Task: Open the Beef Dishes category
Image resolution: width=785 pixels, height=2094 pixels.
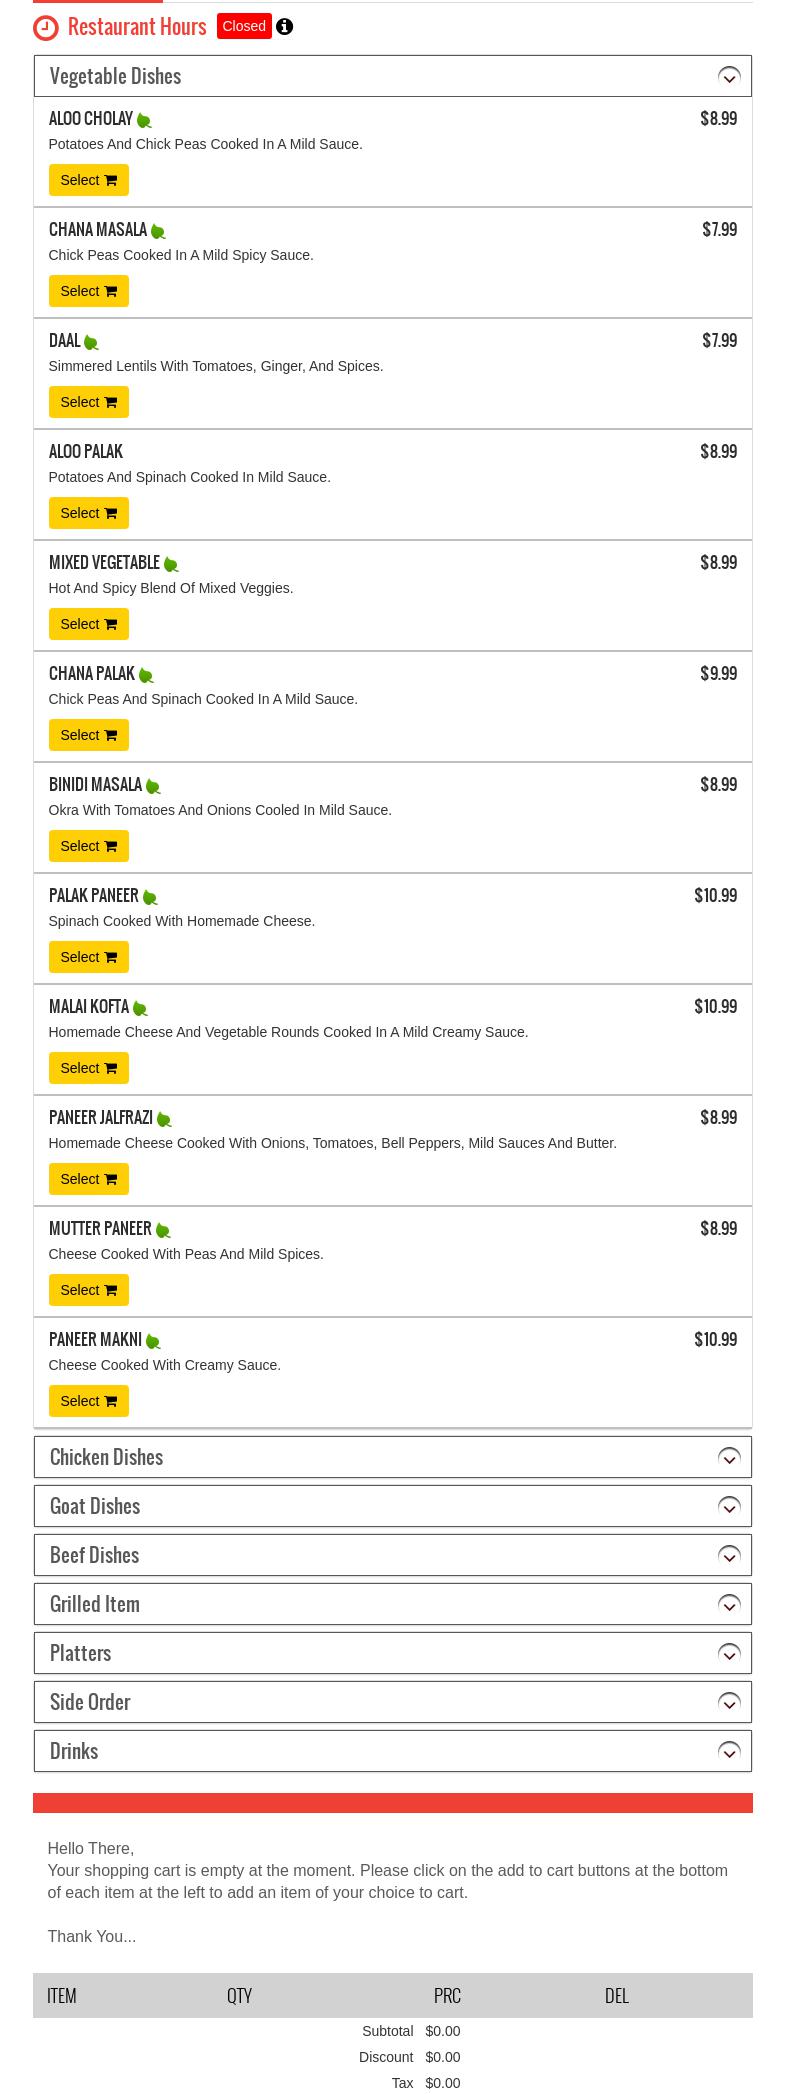Action: click(729, 1556)
